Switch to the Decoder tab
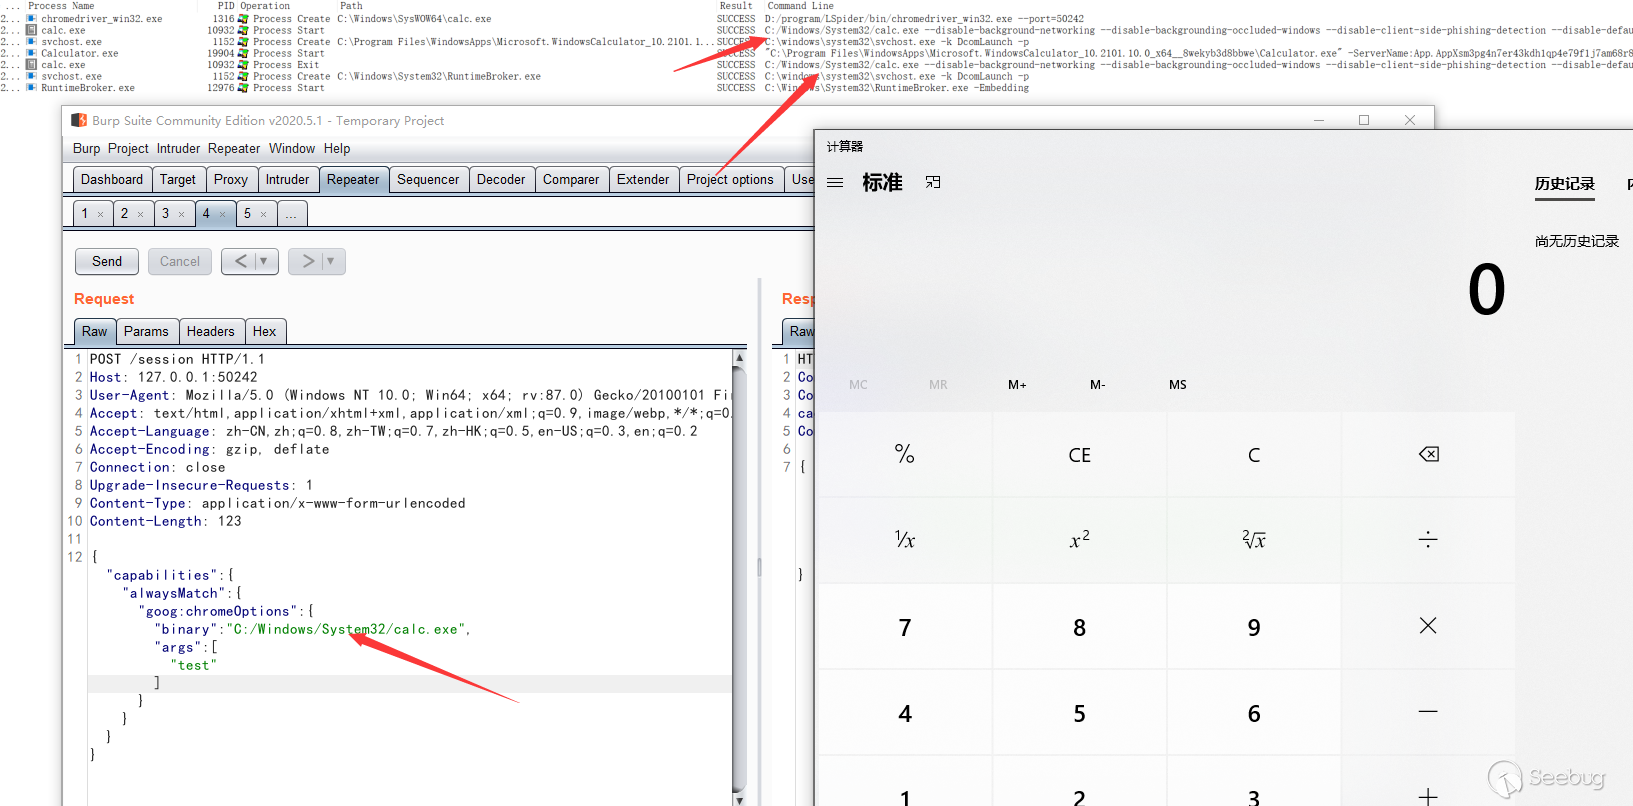 point(500,180)
